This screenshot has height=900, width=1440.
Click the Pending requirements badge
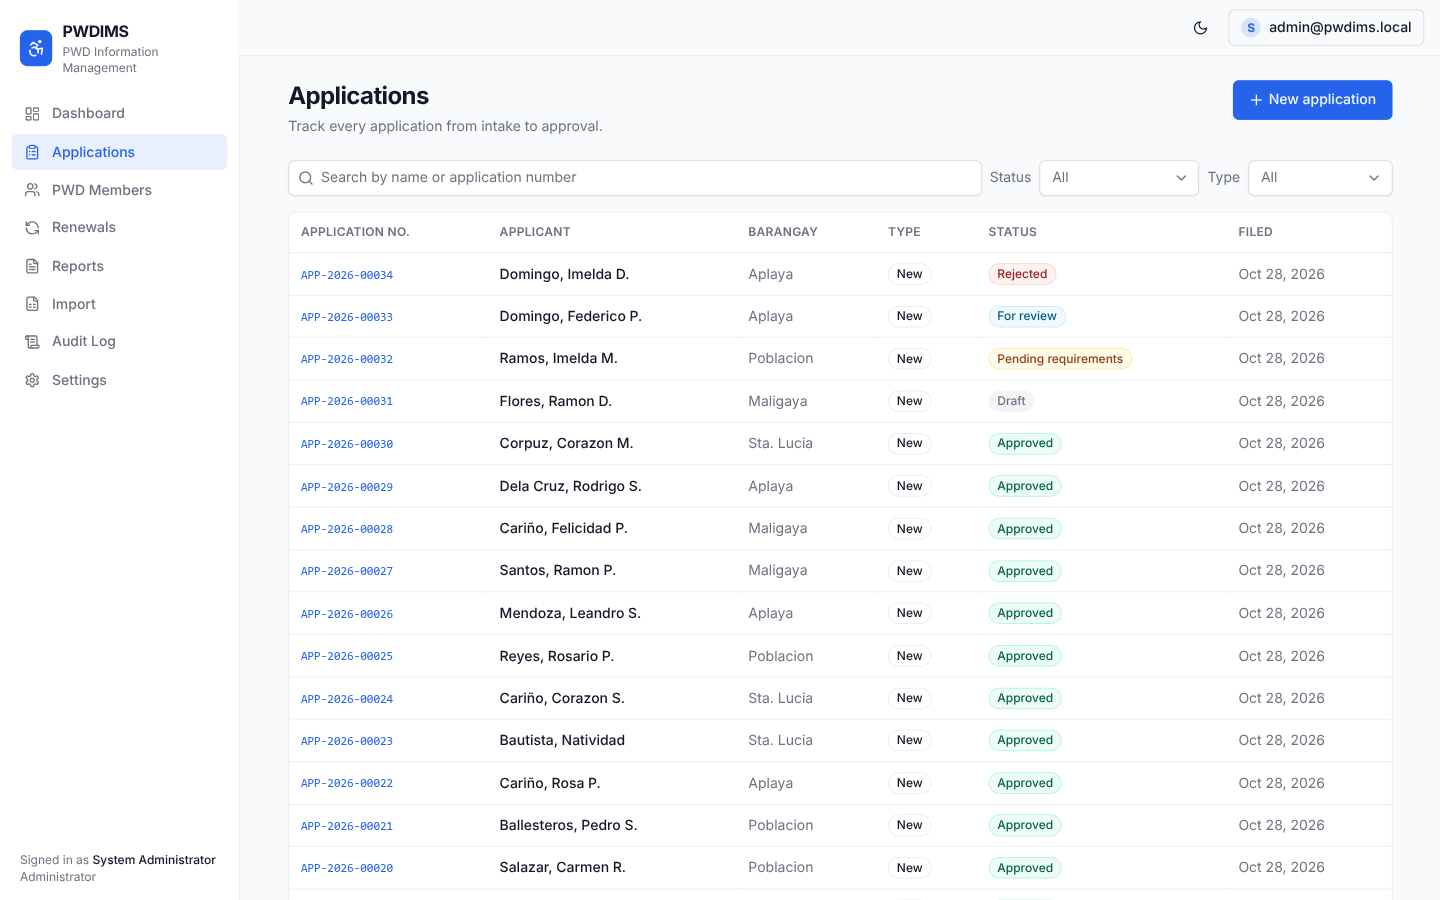[x=1060, y=359]
